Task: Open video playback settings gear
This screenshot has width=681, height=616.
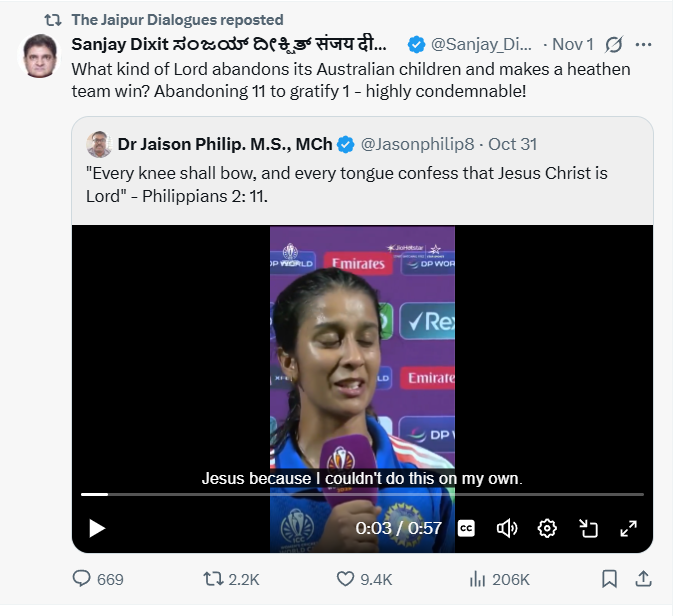Action: 547,528
